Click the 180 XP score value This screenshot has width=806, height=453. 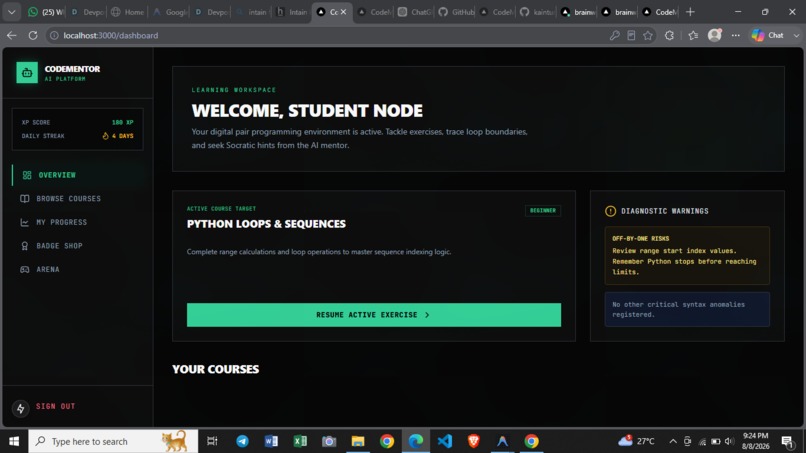(122, 122)
